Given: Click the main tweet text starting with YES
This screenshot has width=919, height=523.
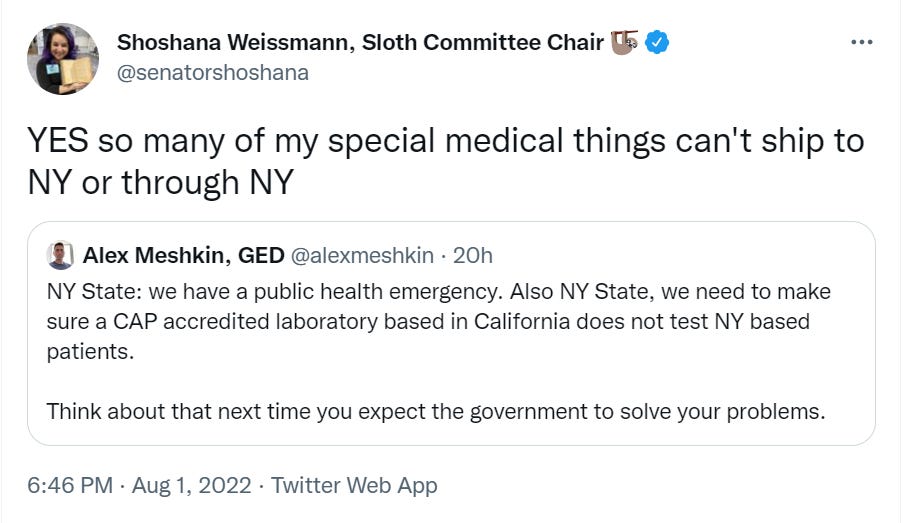Looking at the screenshot, I should [x=445, y=141].
